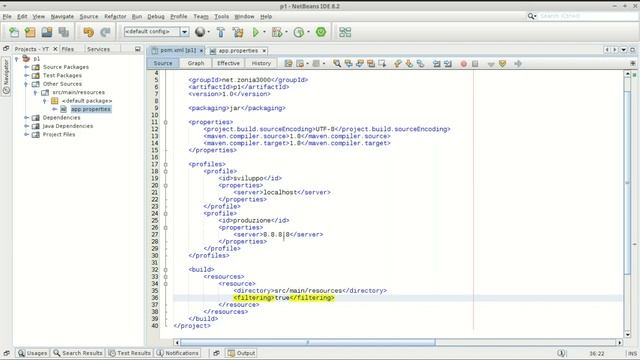Click the Last Edit icon in editor toolbar
The height and width of the screenshot is (360, 640).
[288, 64]
